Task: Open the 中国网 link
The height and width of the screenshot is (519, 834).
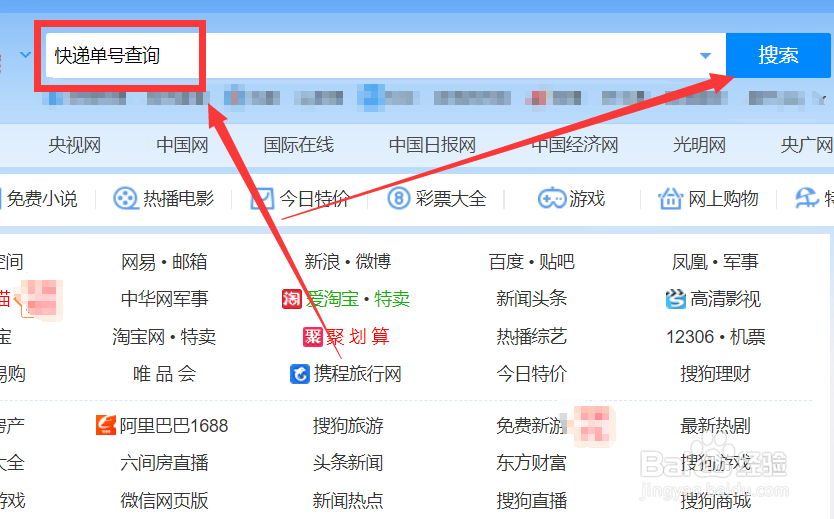Action: [182, 145]
